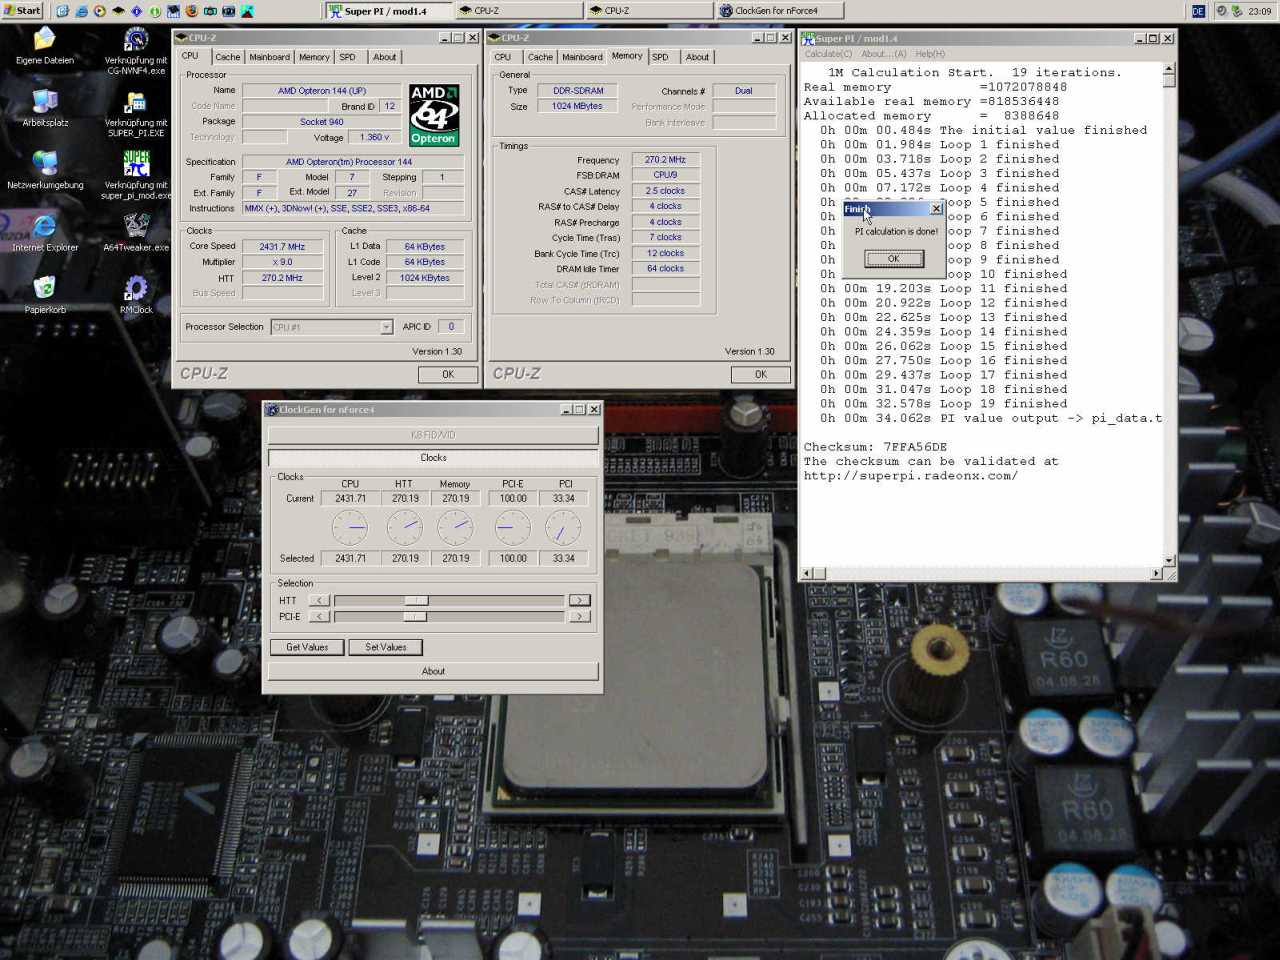Click the green circle quick launch icon
The image size is (1280, 960).
point(154,11)
